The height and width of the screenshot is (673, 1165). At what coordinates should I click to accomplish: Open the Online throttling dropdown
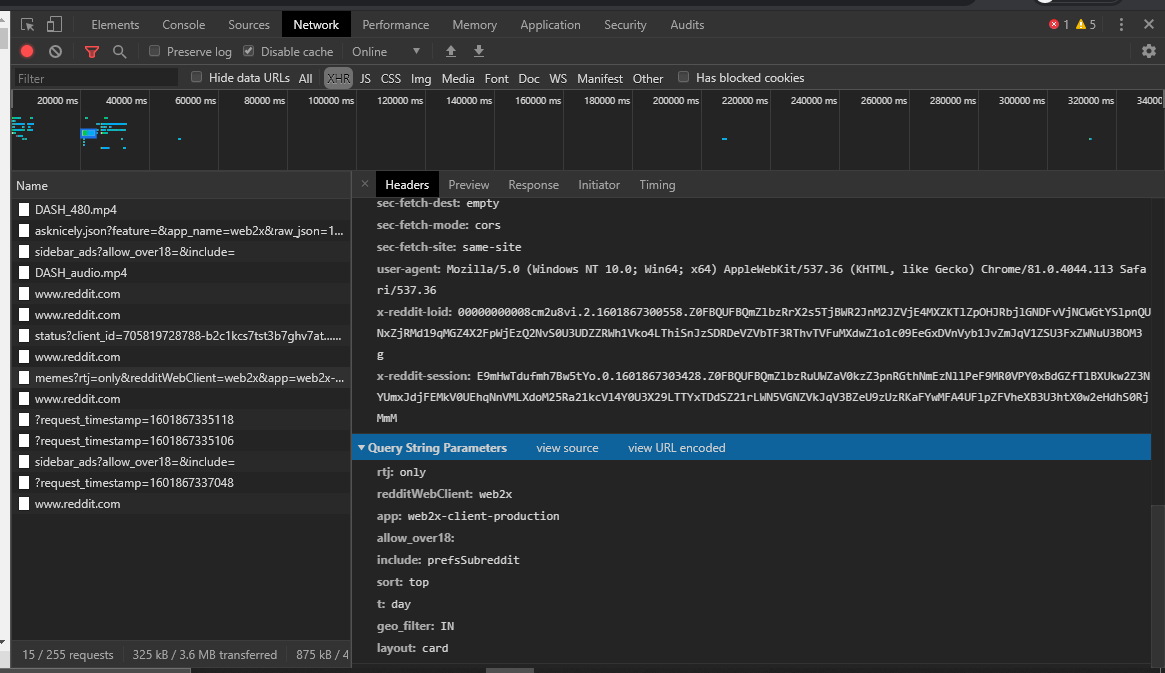(385, 52)
